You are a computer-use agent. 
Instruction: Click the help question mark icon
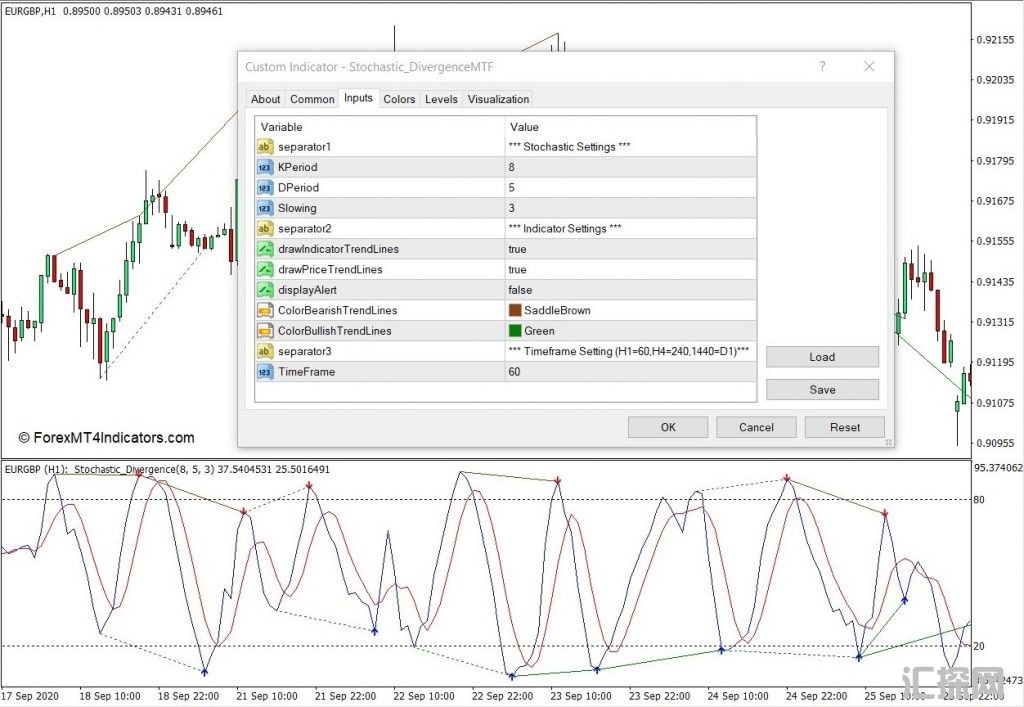[x=822, y=67]
